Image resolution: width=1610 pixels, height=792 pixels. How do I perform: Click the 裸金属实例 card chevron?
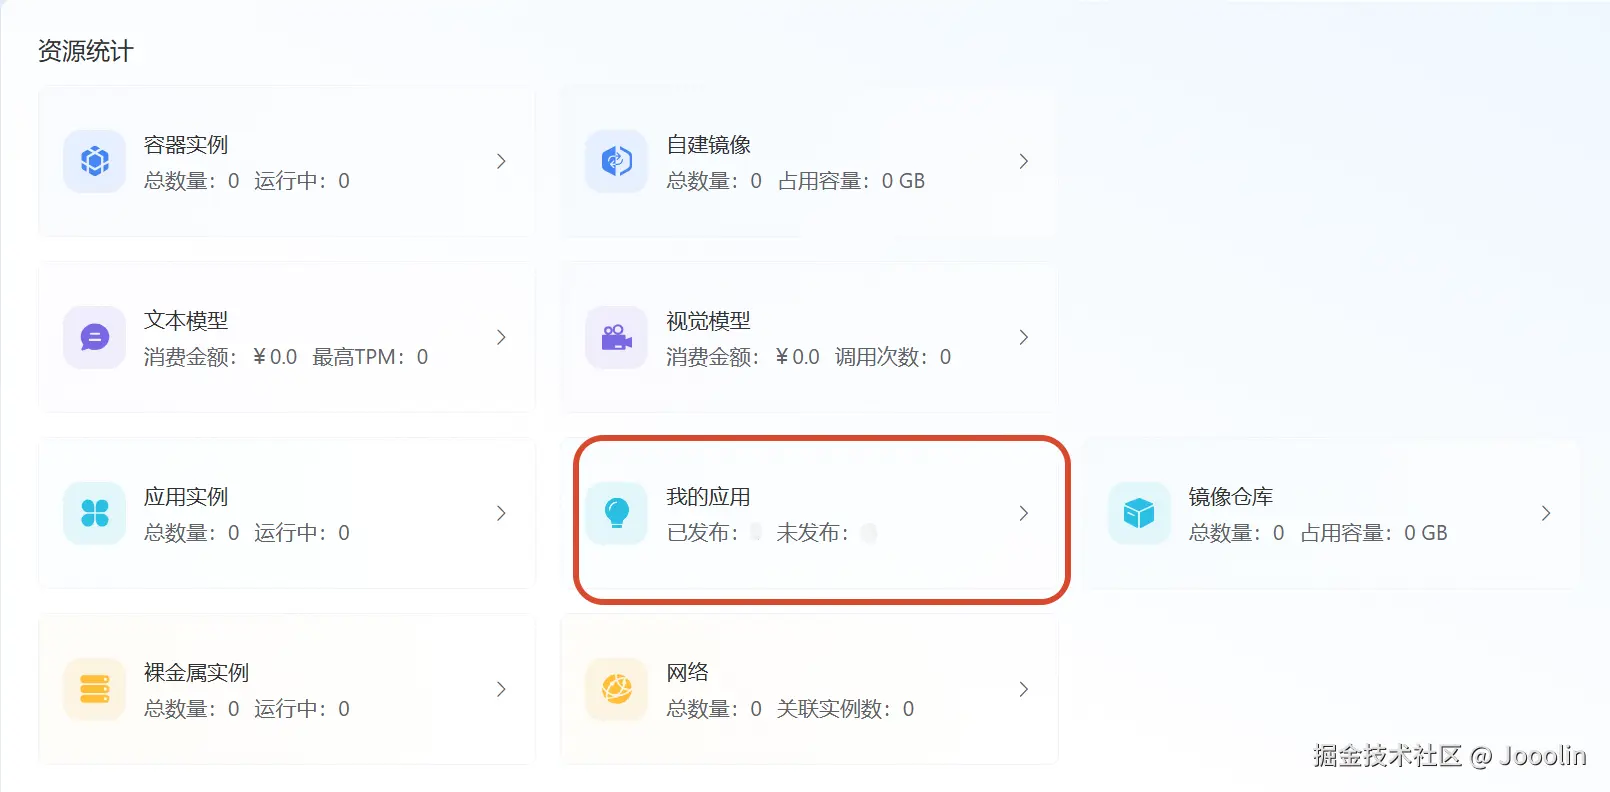pyautogui.click(x=501, y=689)
